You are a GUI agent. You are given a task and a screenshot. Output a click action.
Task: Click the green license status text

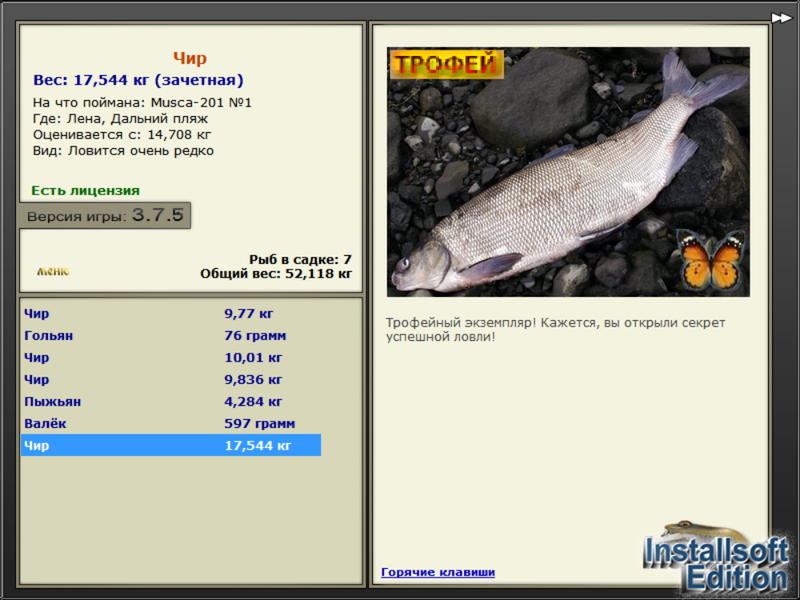pyautogui.click(x=85, y=190)
